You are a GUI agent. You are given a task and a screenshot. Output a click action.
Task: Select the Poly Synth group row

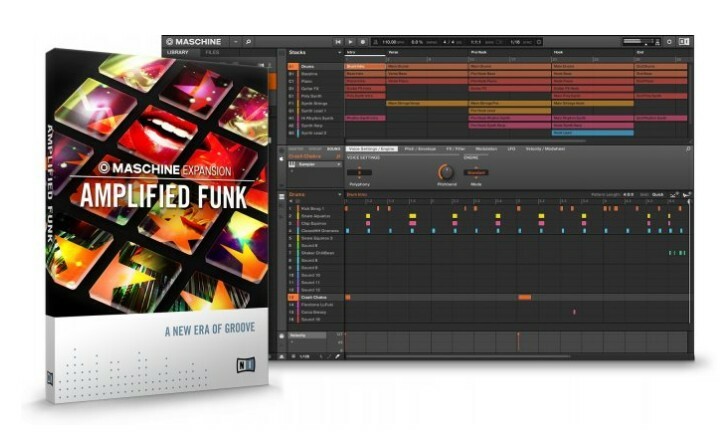pyautogui.click(x=315, y=96)
